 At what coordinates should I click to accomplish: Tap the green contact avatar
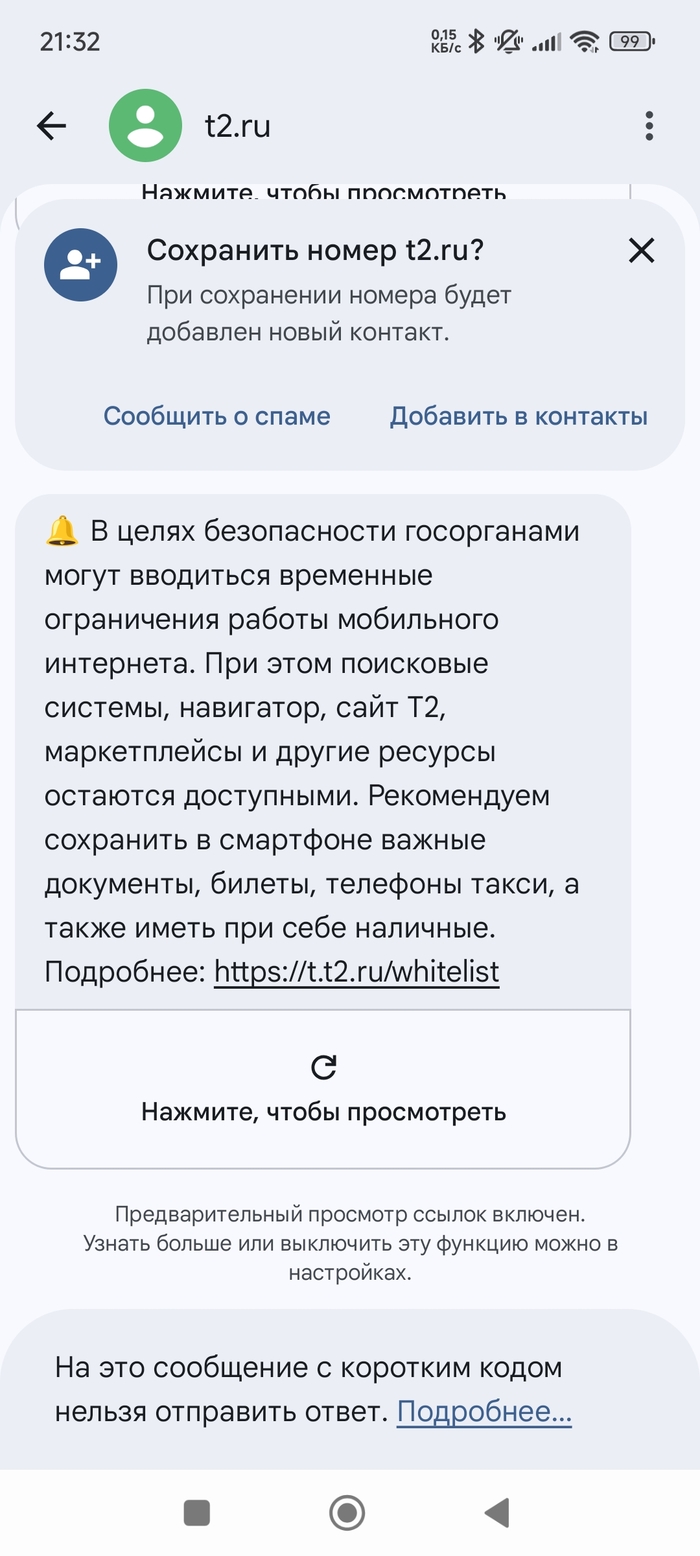tap(145, 126)
